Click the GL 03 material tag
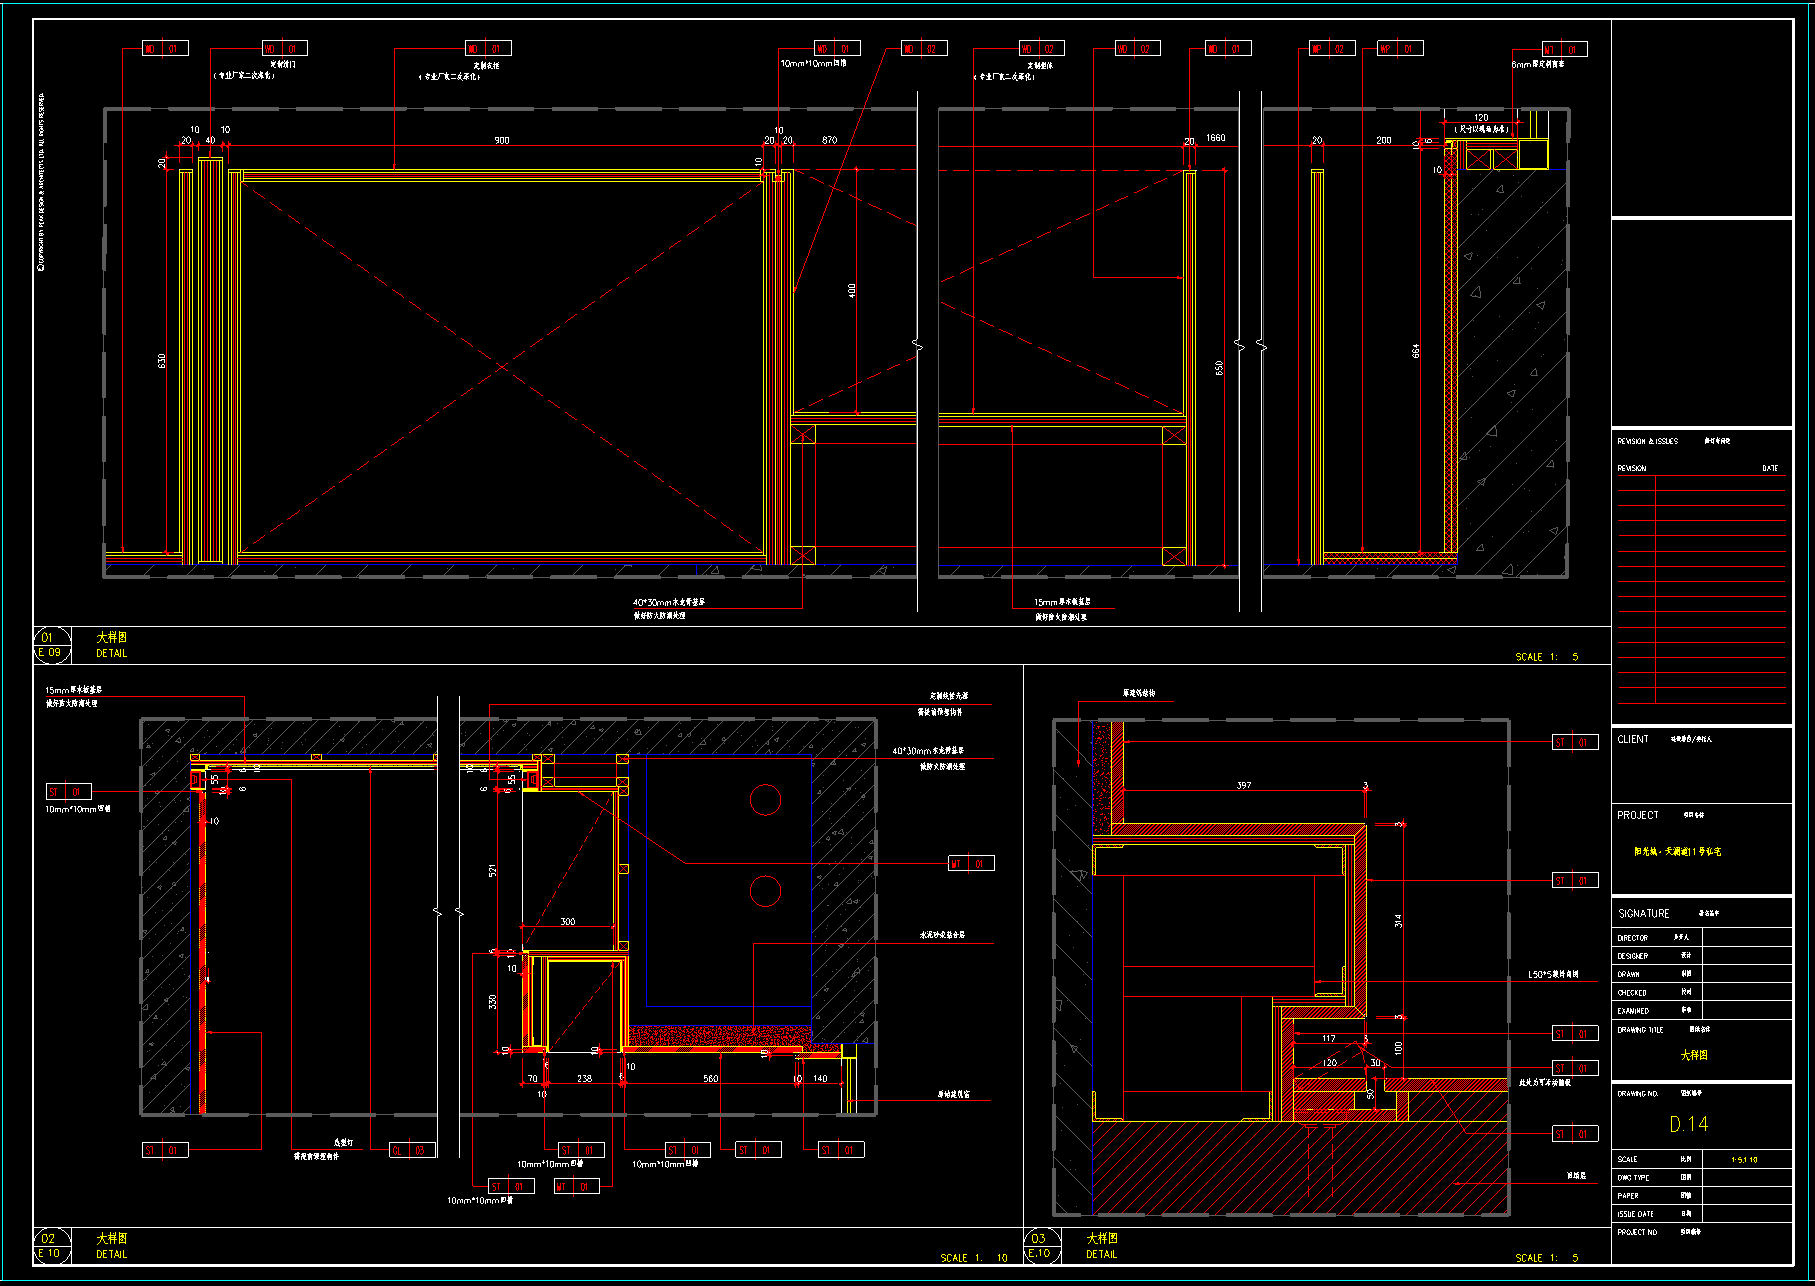This screenshot has width=1815, height=1286. point(412,1150)
